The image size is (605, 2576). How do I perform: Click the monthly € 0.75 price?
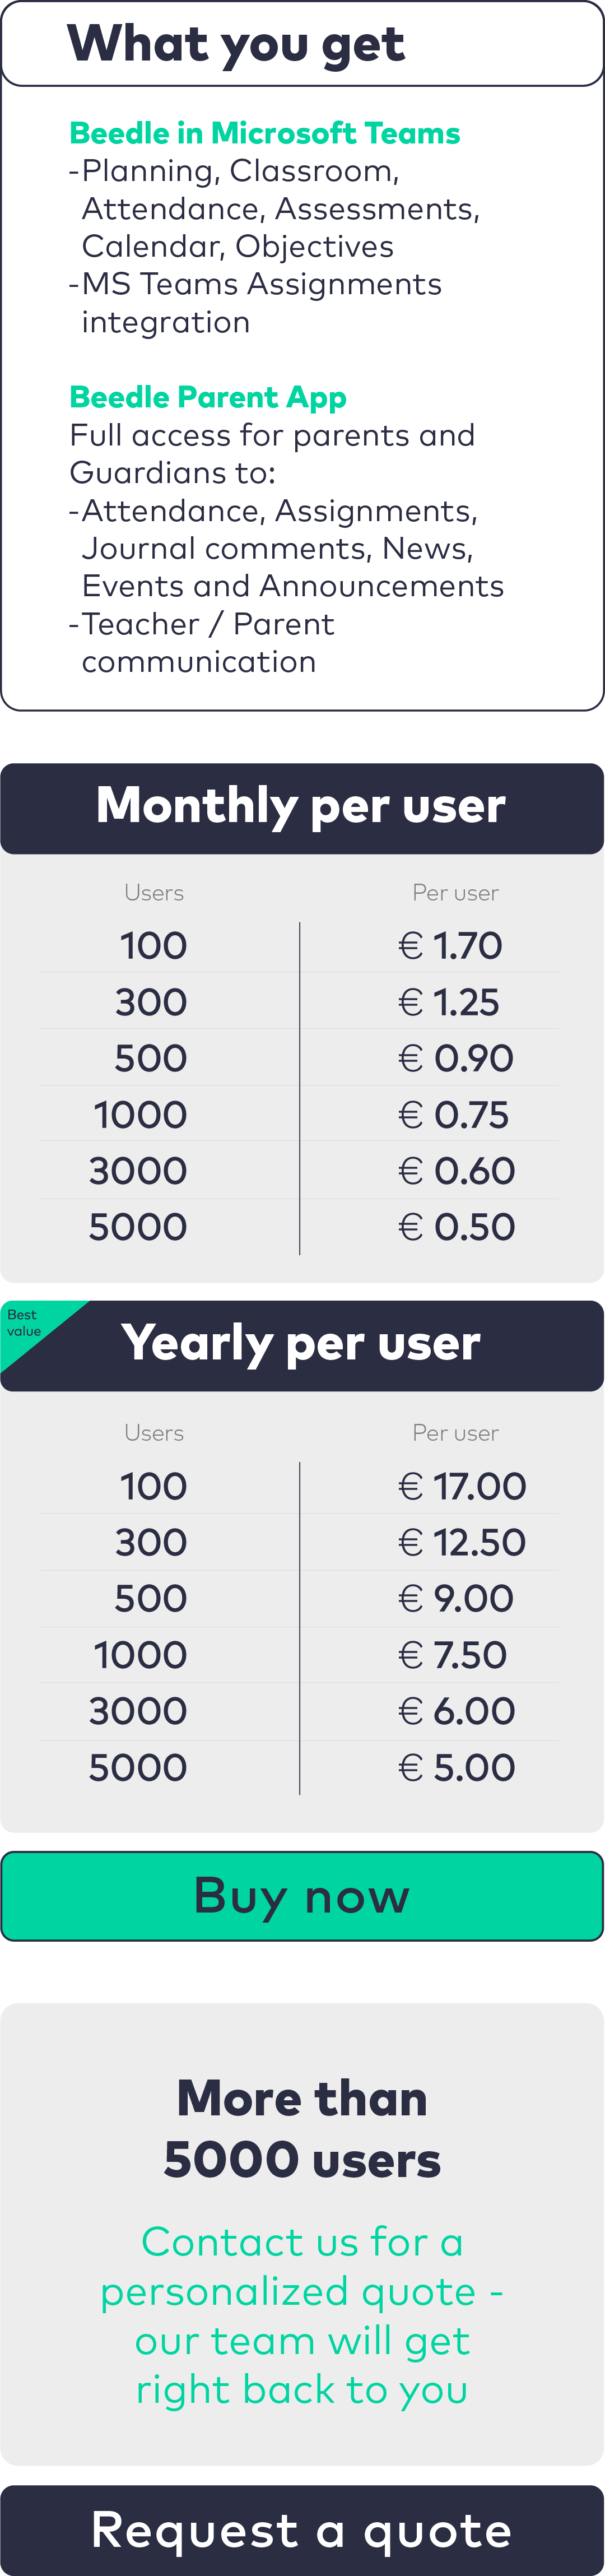[454, 1115]
